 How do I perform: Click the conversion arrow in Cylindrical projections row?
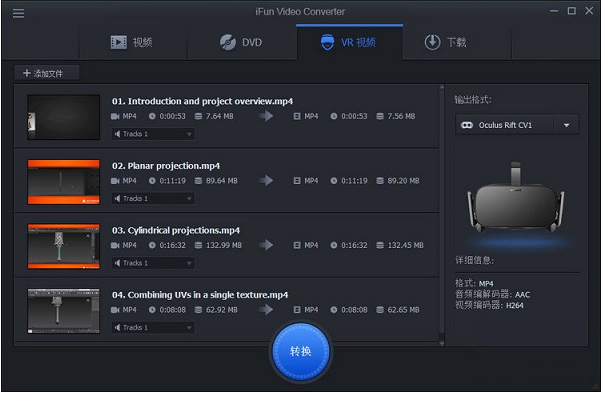266,245
